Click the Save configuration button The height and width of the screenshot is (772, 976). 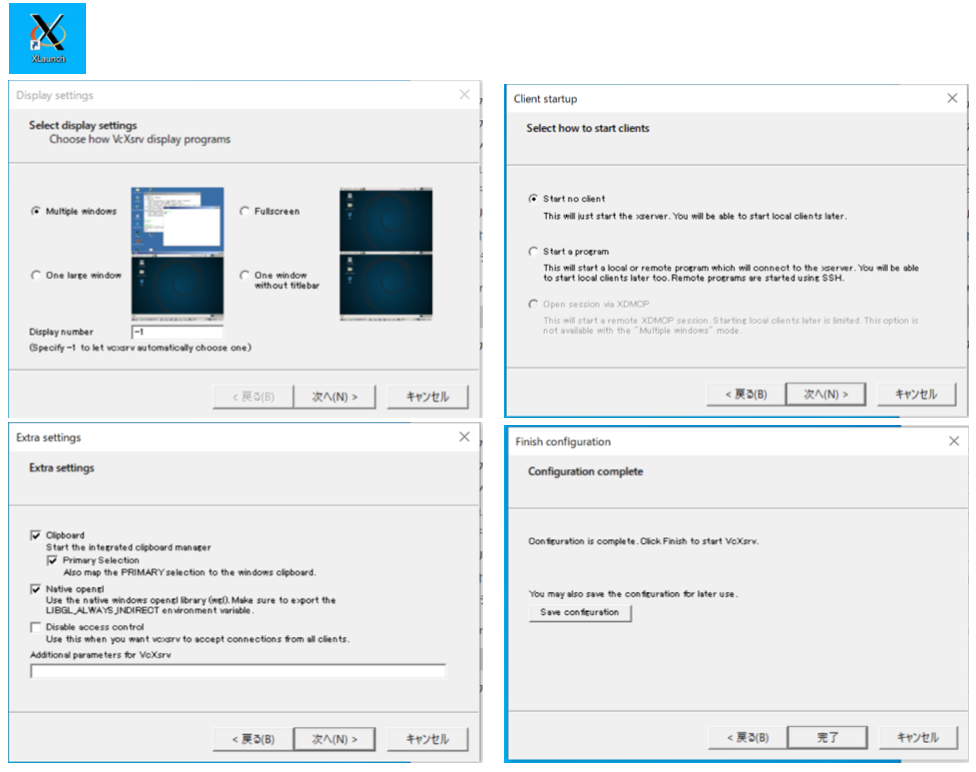[x=580, y=613]
